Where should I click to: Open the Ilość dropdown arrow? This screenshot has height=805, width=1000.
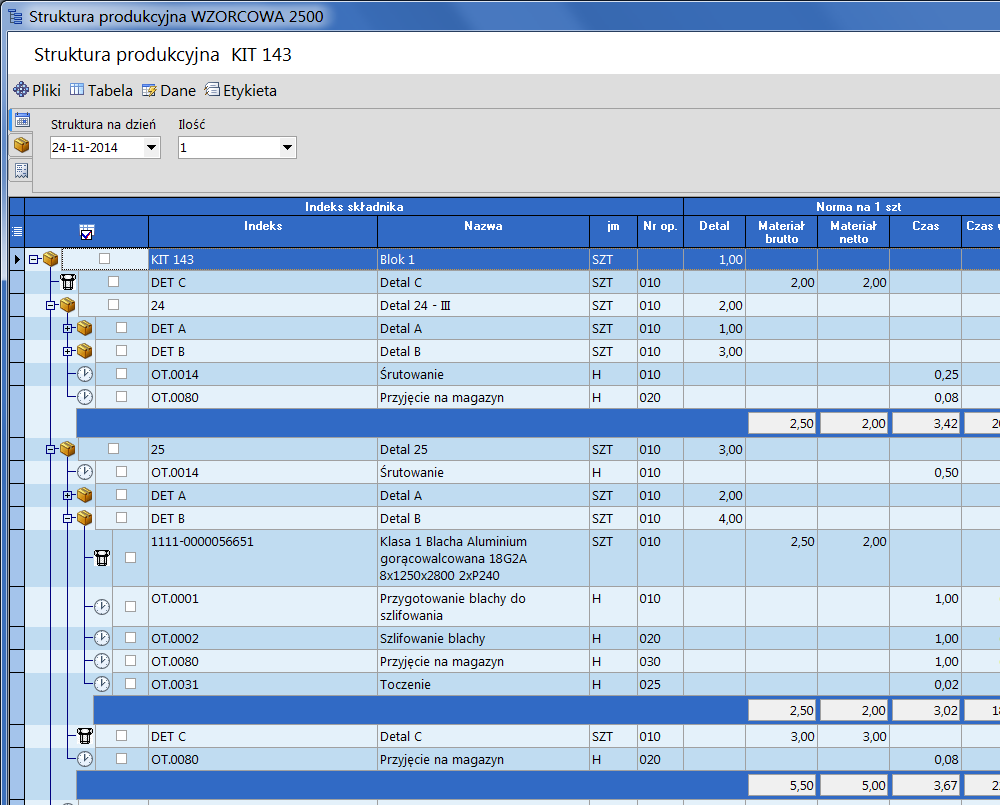click(288, 147)
